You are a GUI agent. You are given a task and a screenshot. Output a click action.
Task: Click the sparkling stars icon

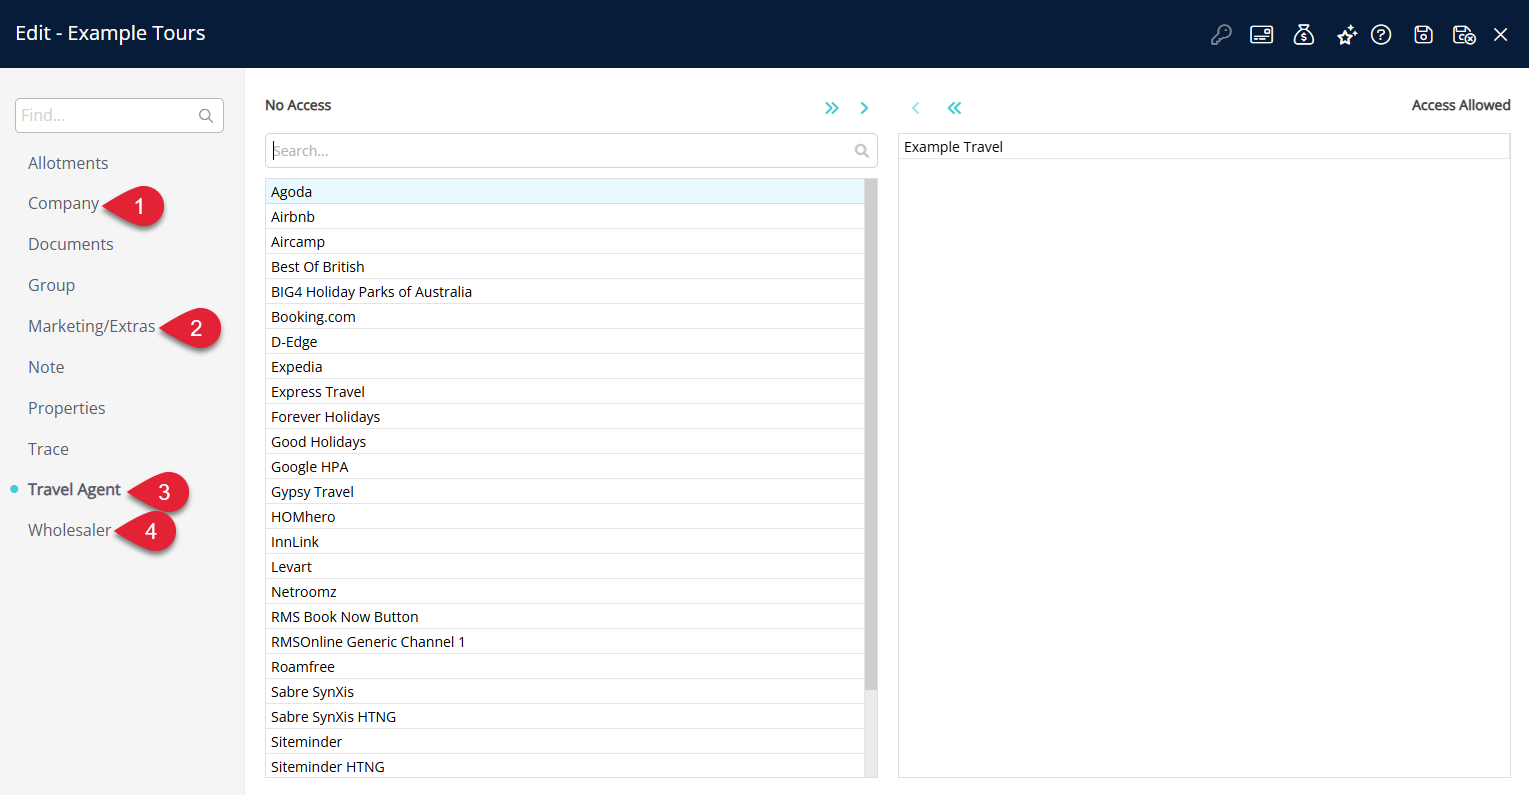1346,35
